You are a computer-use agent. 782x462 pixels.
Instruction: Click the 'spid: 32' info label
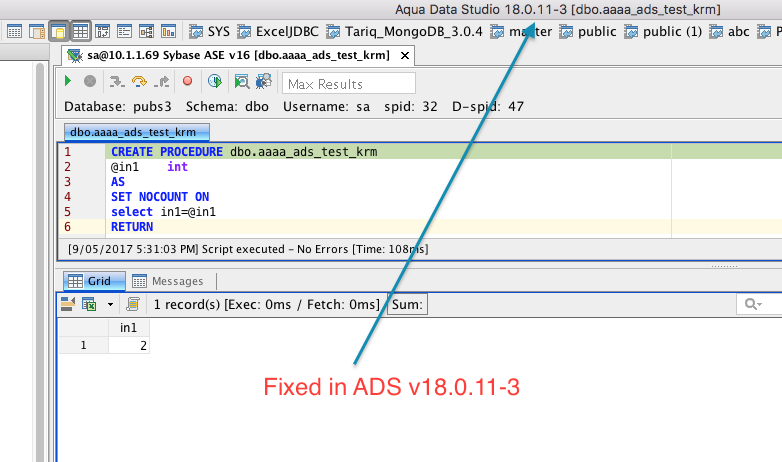click(410, 107)
